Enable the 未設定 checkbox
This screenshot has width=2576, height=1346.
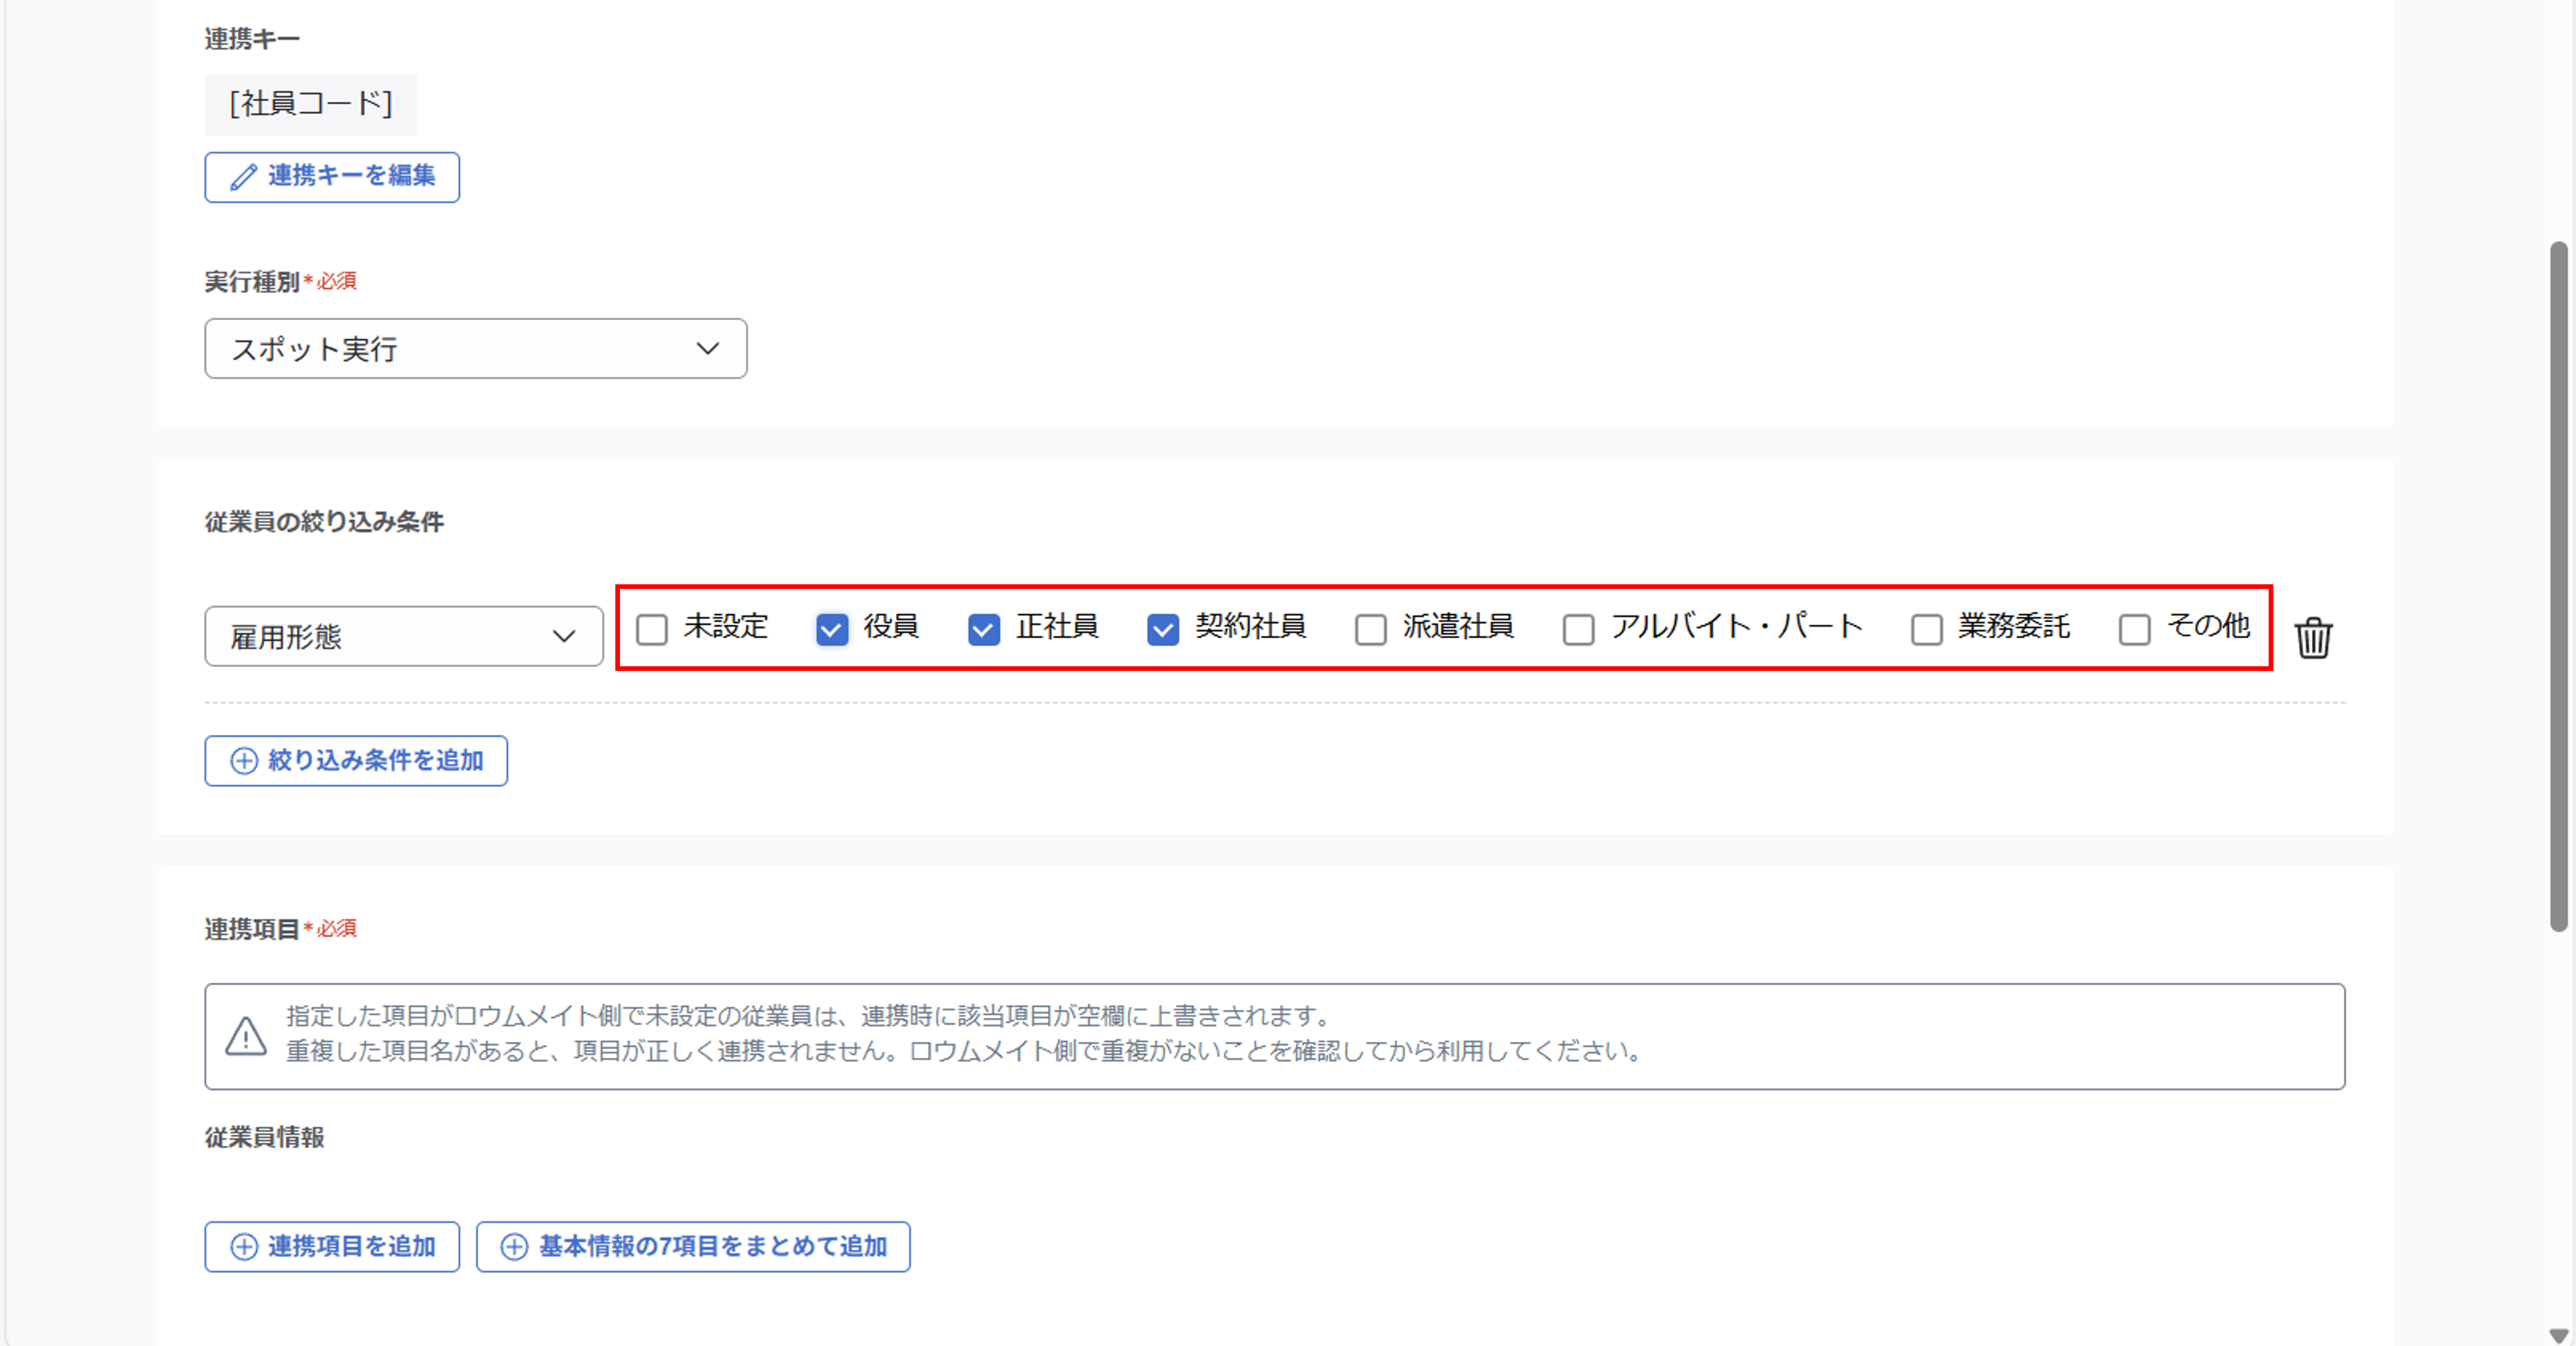652,629
